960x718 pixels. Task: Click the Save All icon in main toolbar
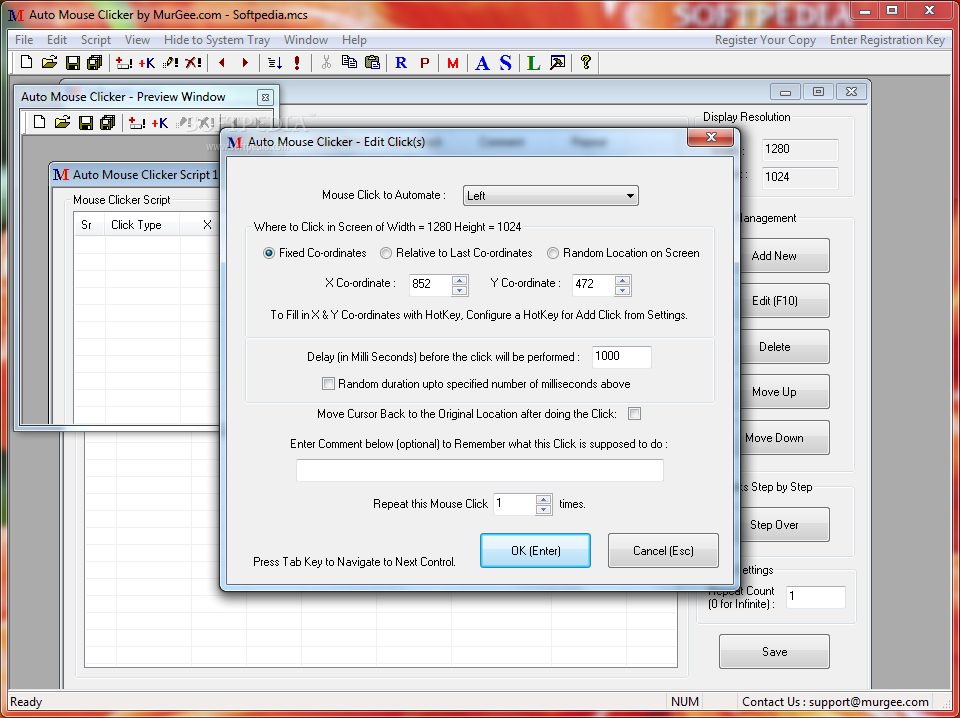click(x=95, y=62)
